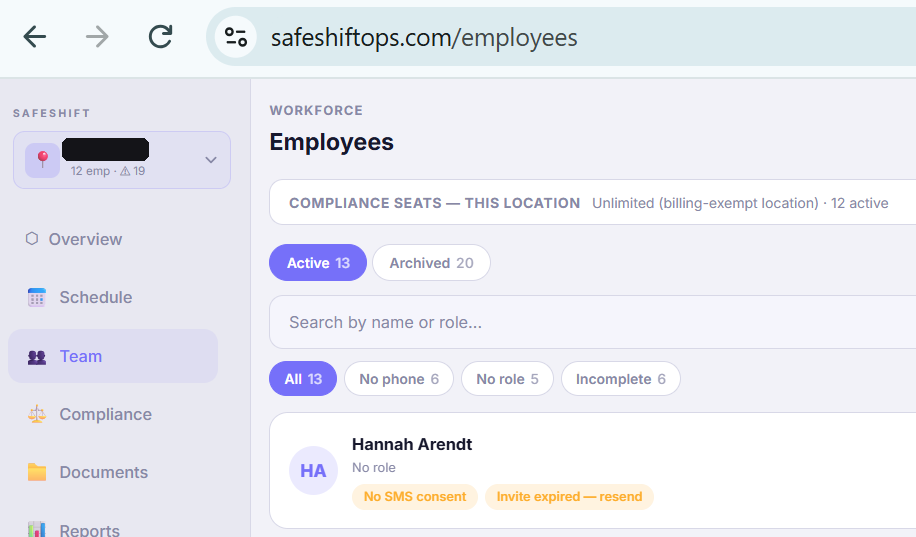Click the Overview hexagon icon

coord(32,238)
